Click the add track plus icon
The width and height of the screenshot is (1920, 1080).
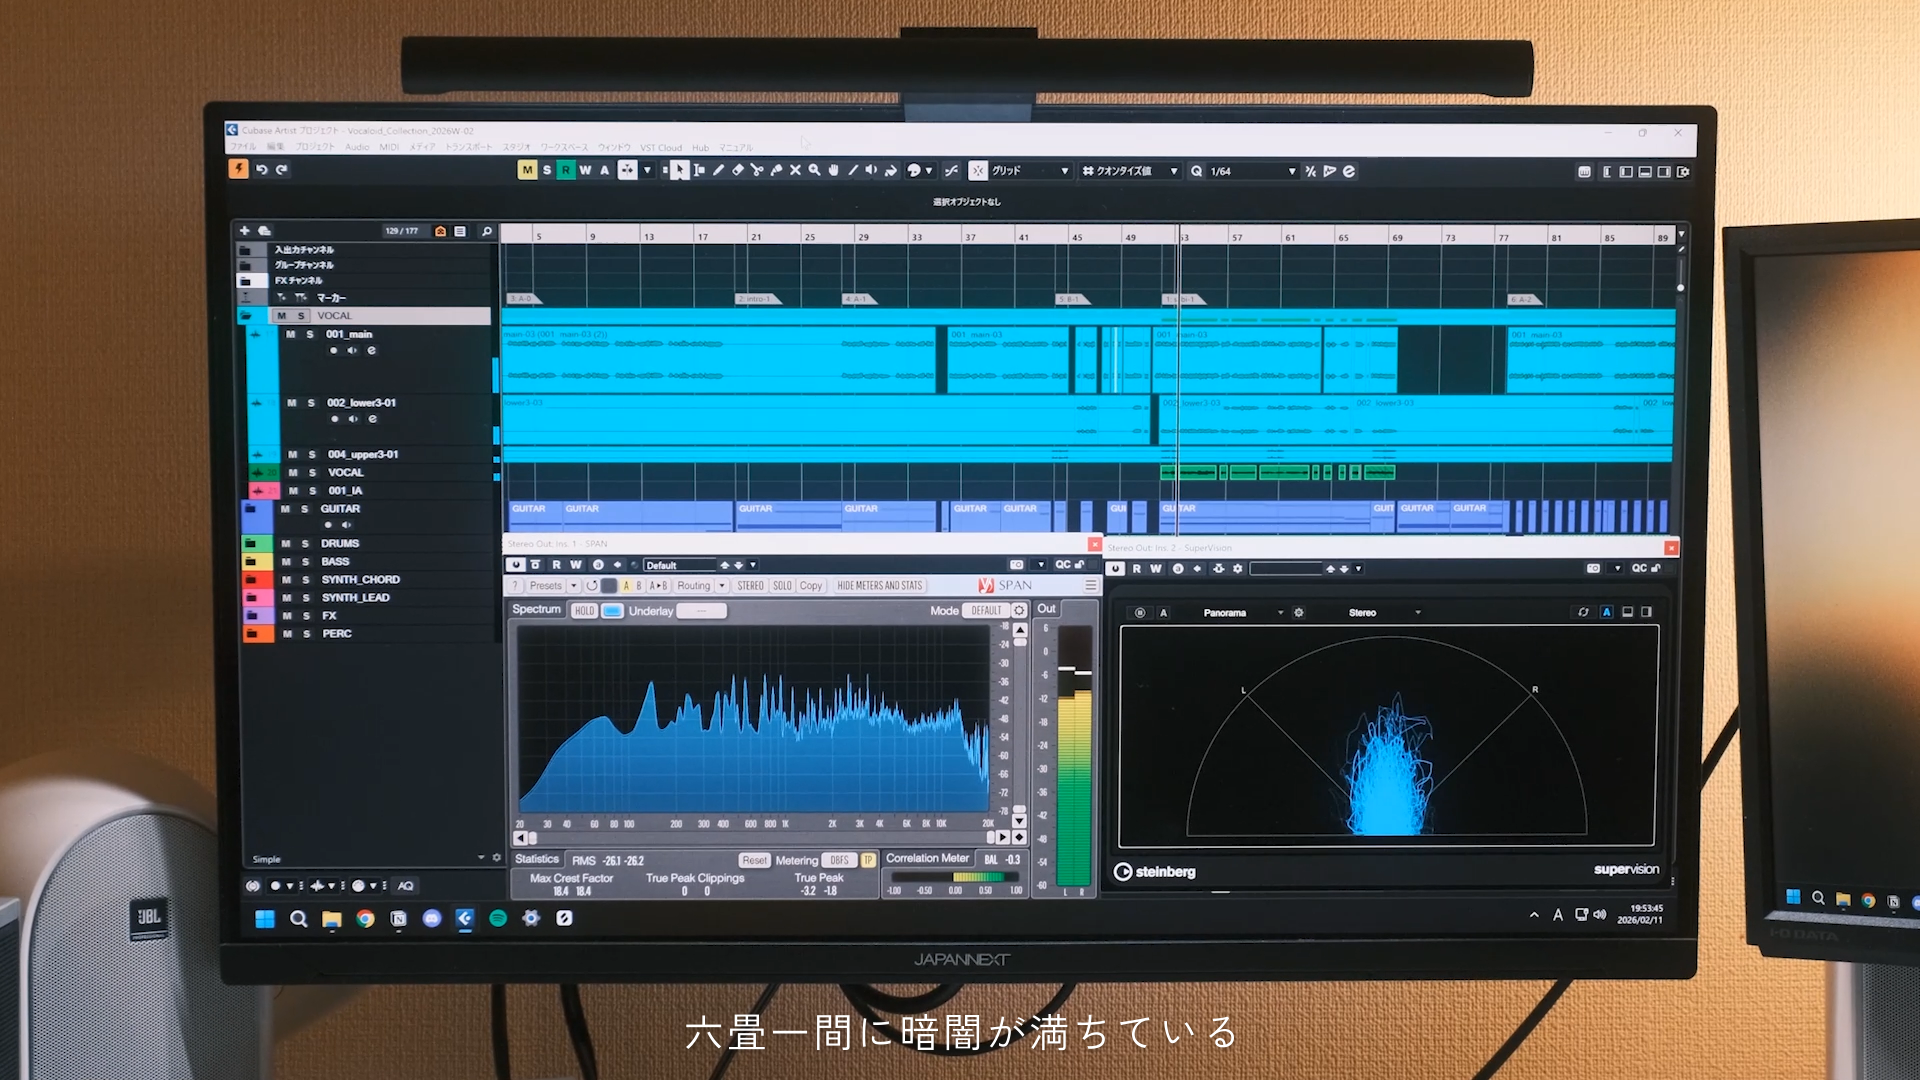[244, 231]
